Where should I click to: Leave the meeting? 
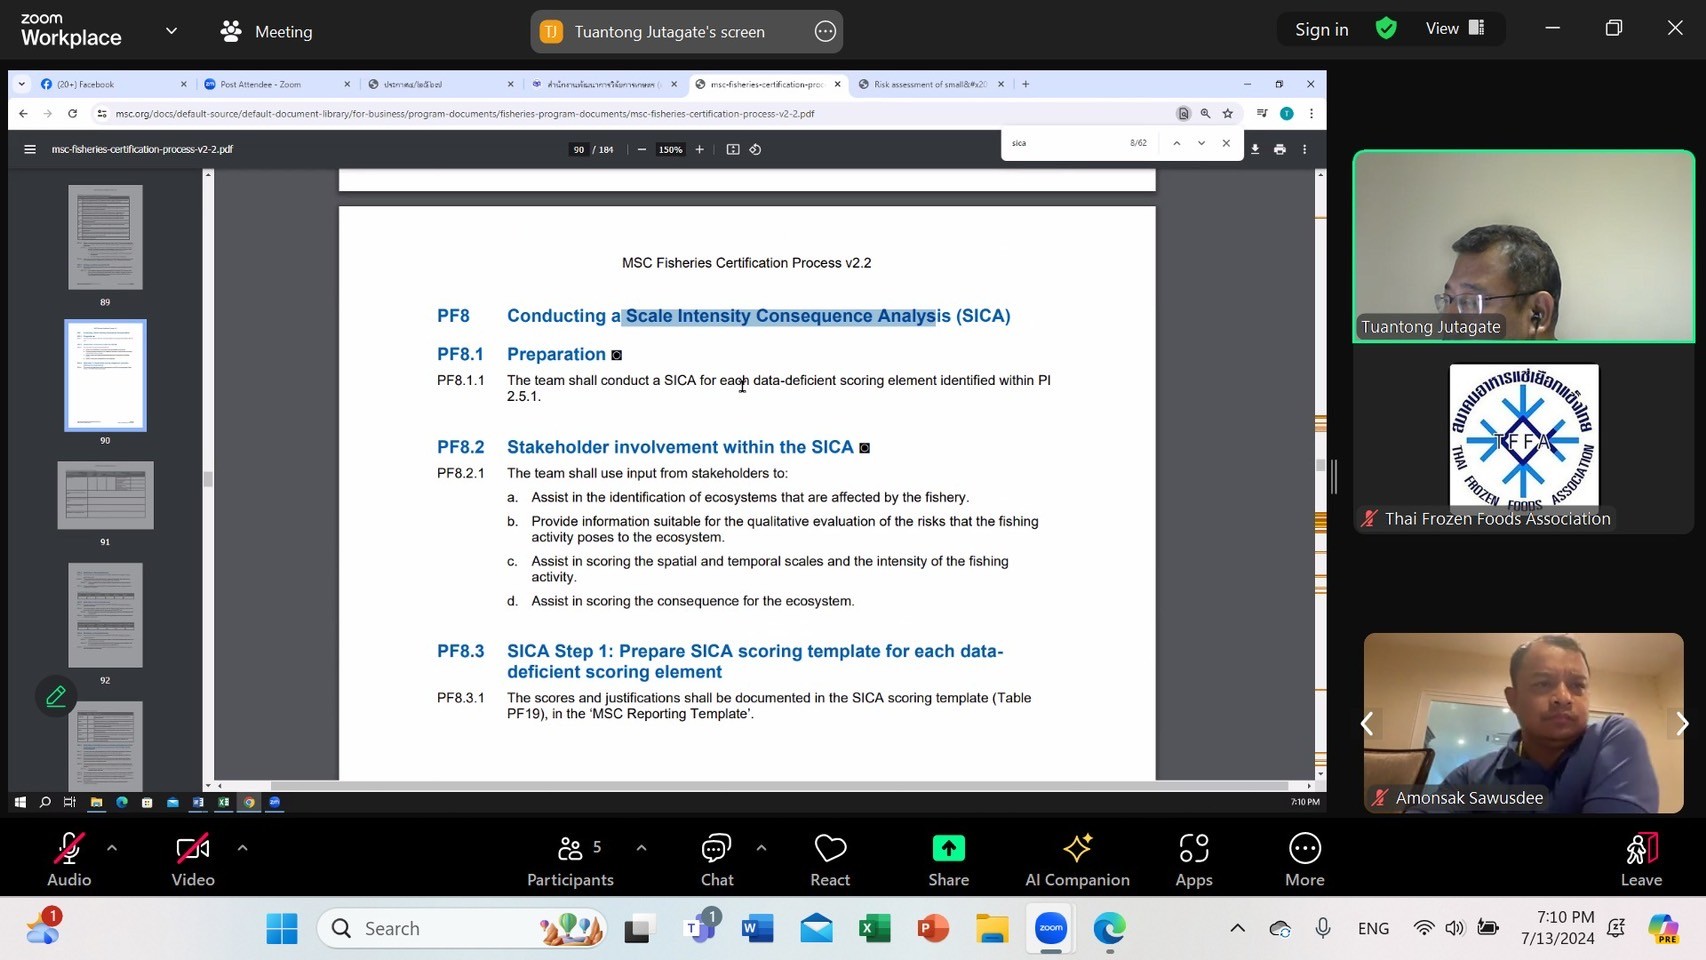click(1640, 859)
